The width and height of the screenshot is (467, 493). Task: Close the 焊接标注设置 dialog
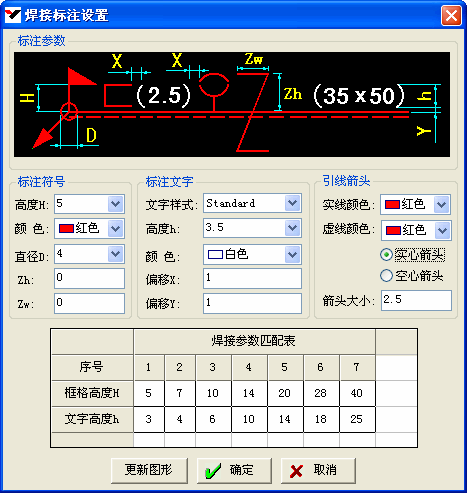pyautogui.click(x=451, y=15)
